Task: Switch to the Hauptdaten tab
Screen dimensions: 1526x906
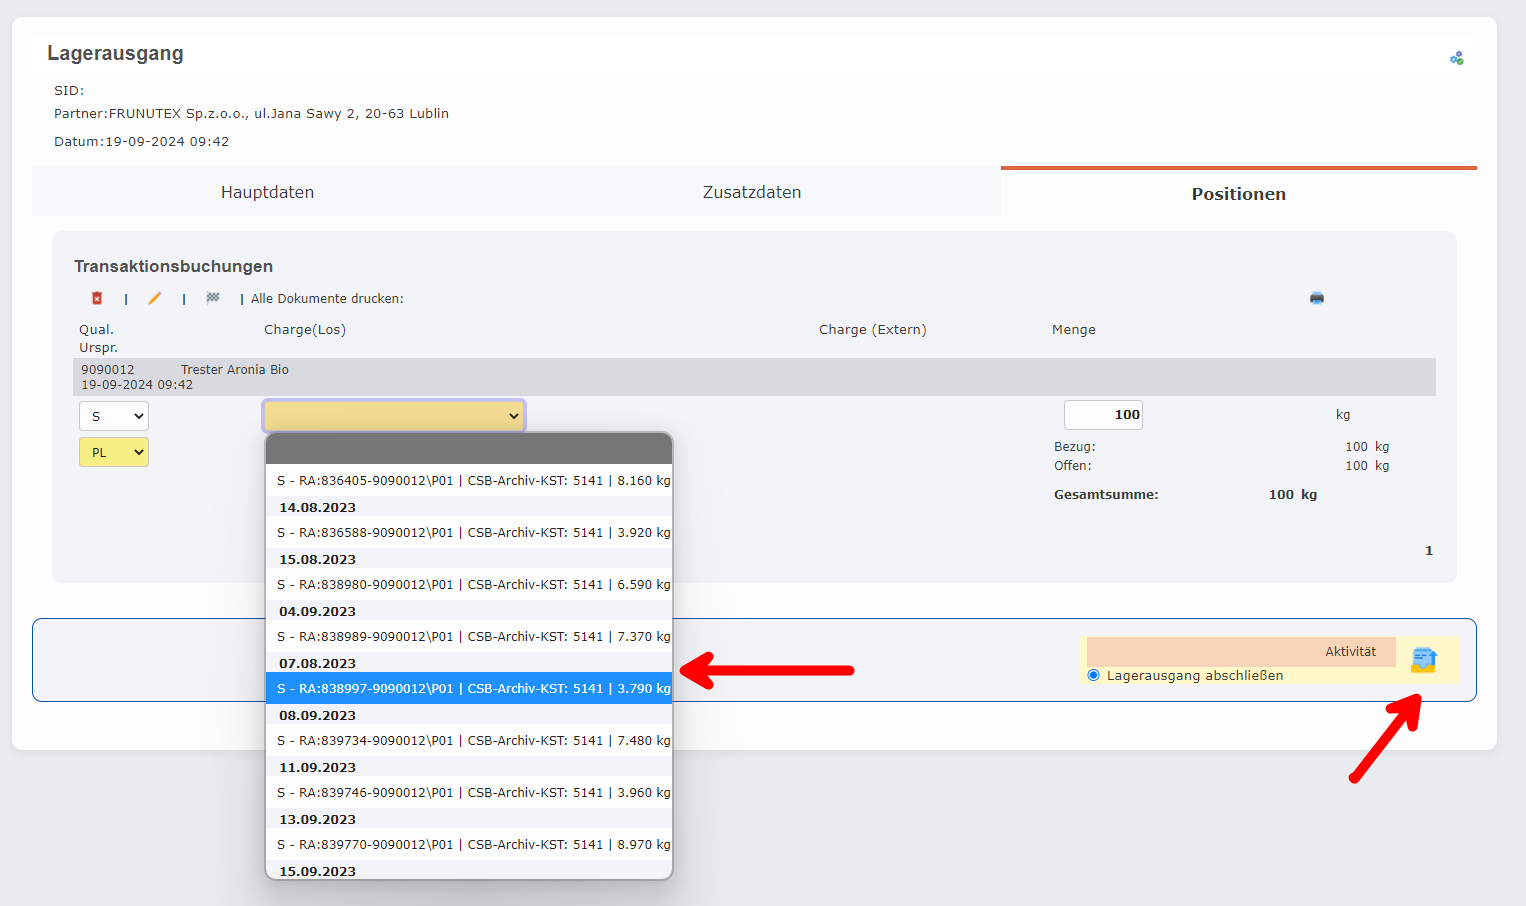Action: click(267, 192)
